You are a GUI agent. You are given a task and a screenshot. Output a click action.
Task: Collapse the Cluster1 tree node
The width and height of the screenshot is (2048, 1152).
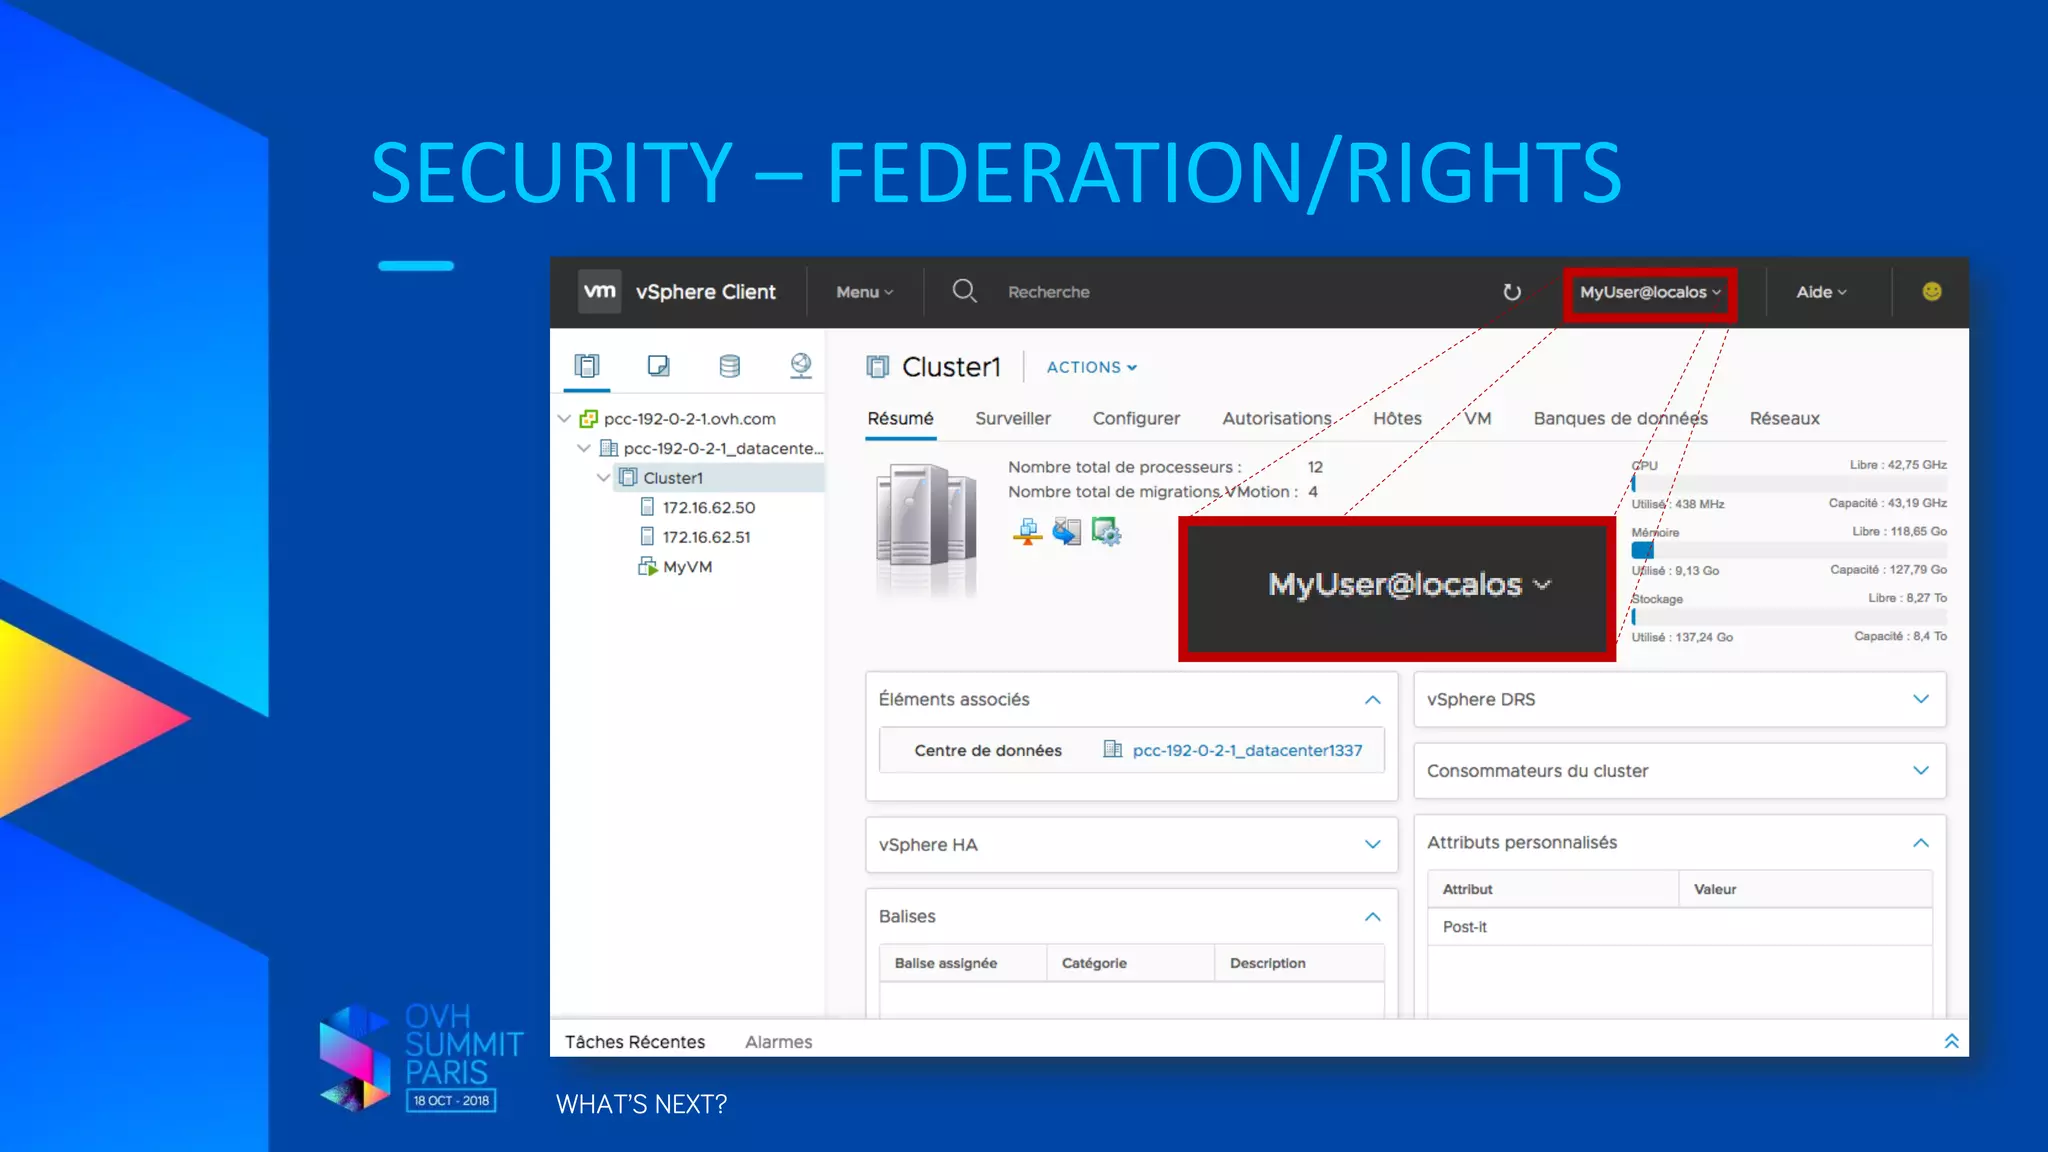[x=603, y=478]
